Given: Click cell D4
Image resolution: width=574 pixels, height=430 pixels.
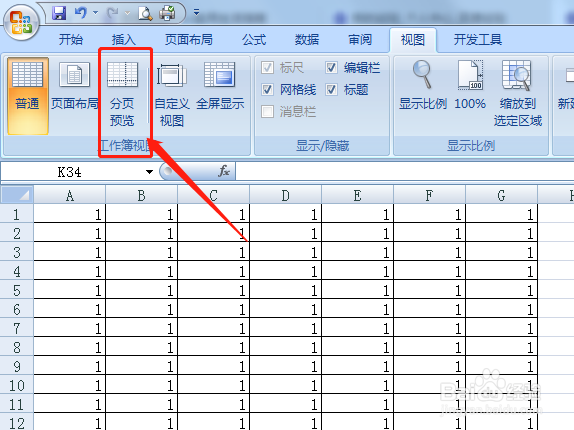Looking at the screenshot, I should click(x=286, y=271).
